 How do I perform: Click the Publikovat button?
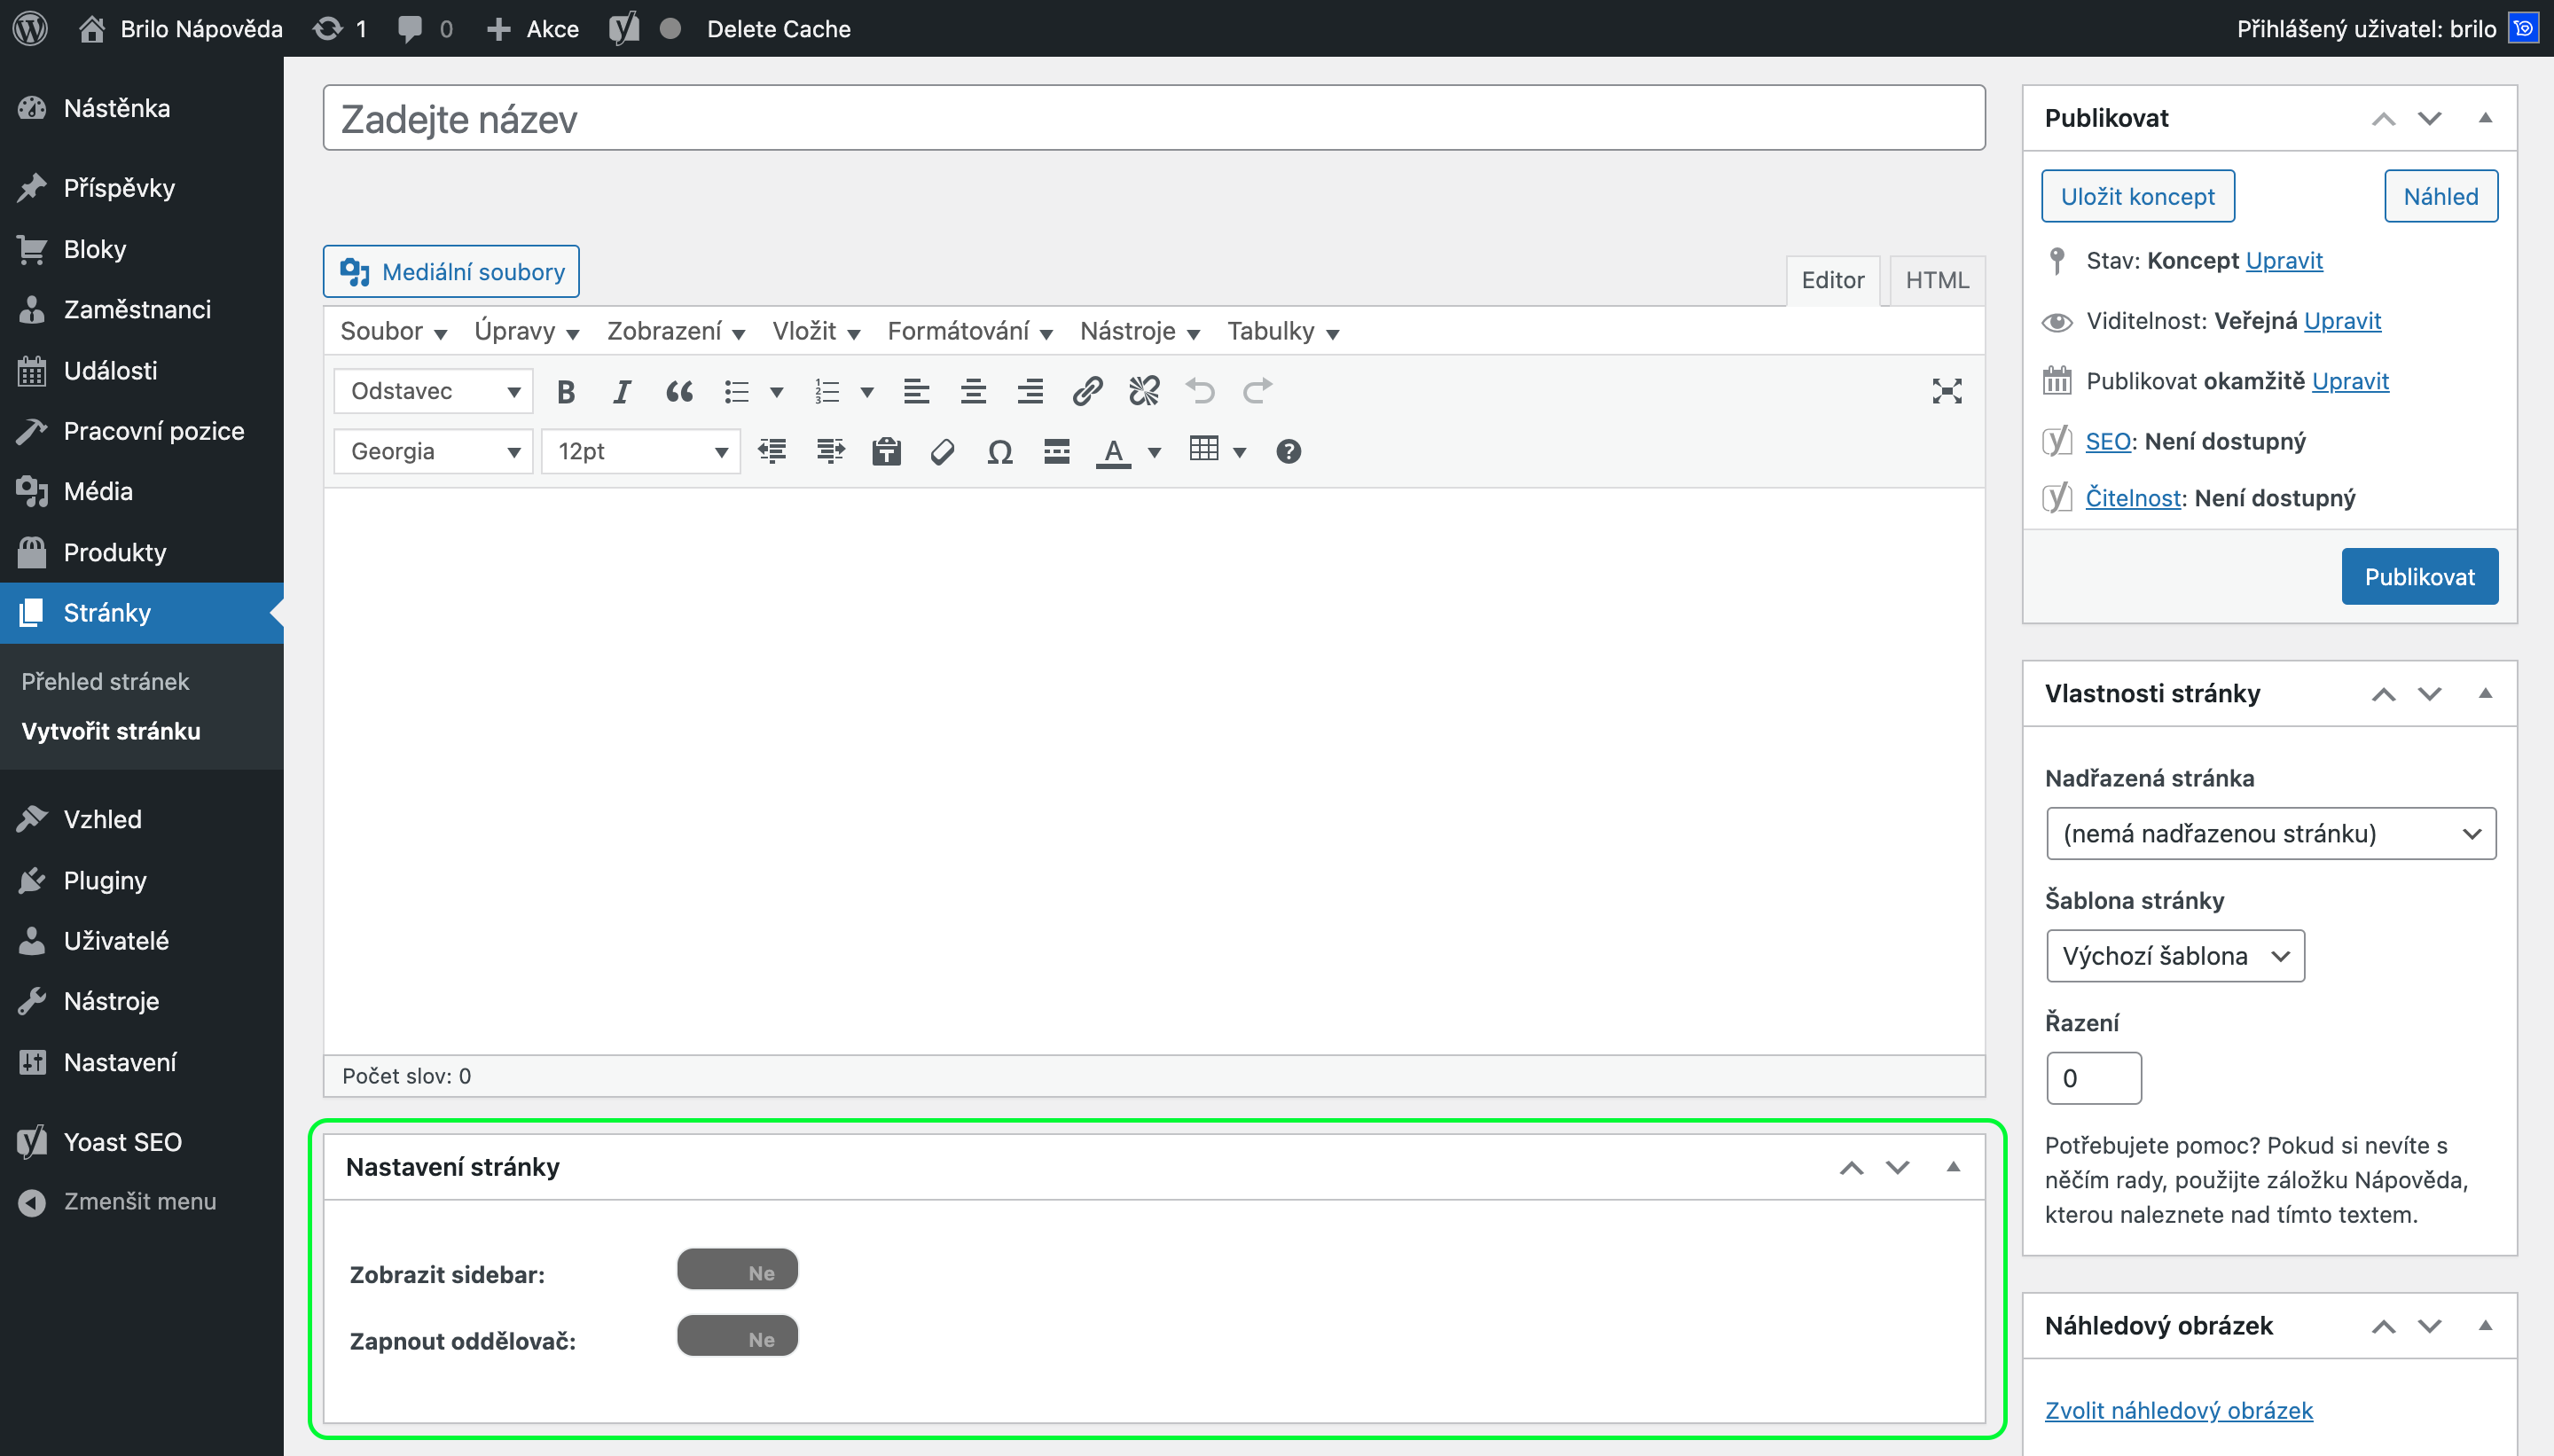[2418, 576]
